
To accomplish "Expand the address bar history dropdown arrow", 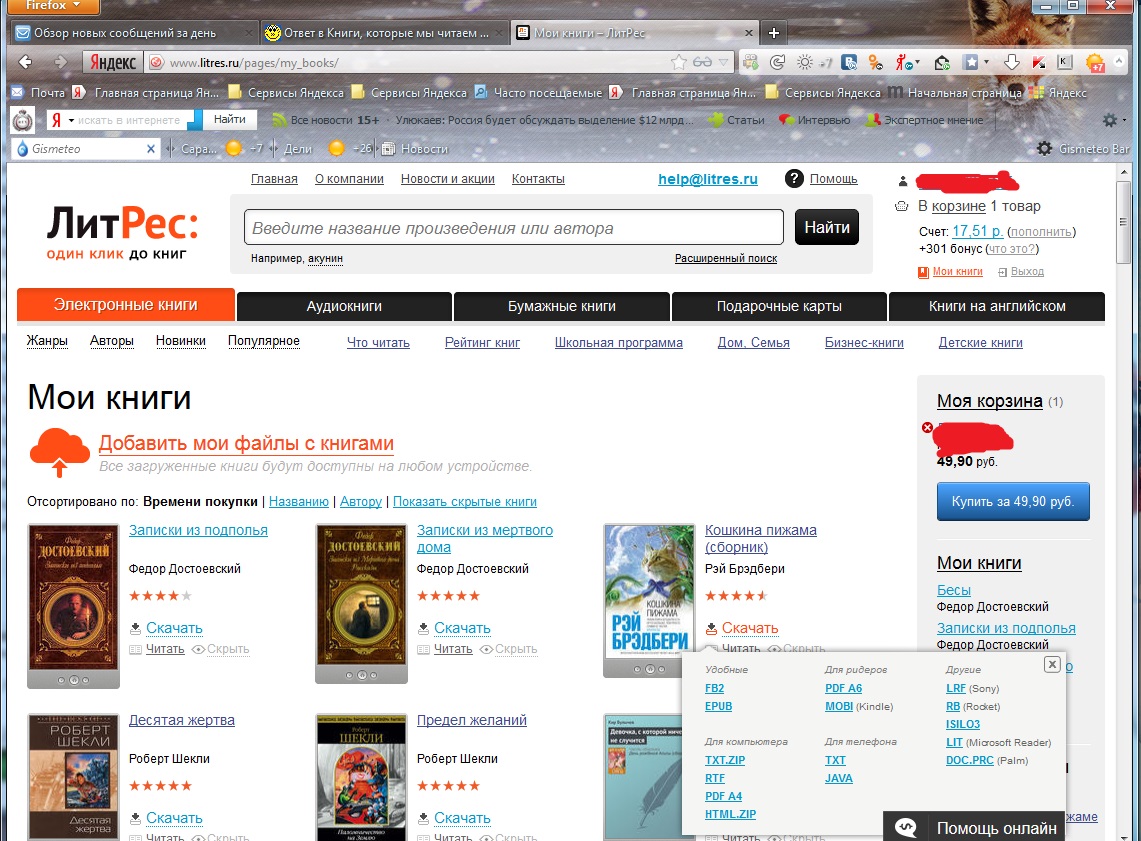I will tap(723, 63).
